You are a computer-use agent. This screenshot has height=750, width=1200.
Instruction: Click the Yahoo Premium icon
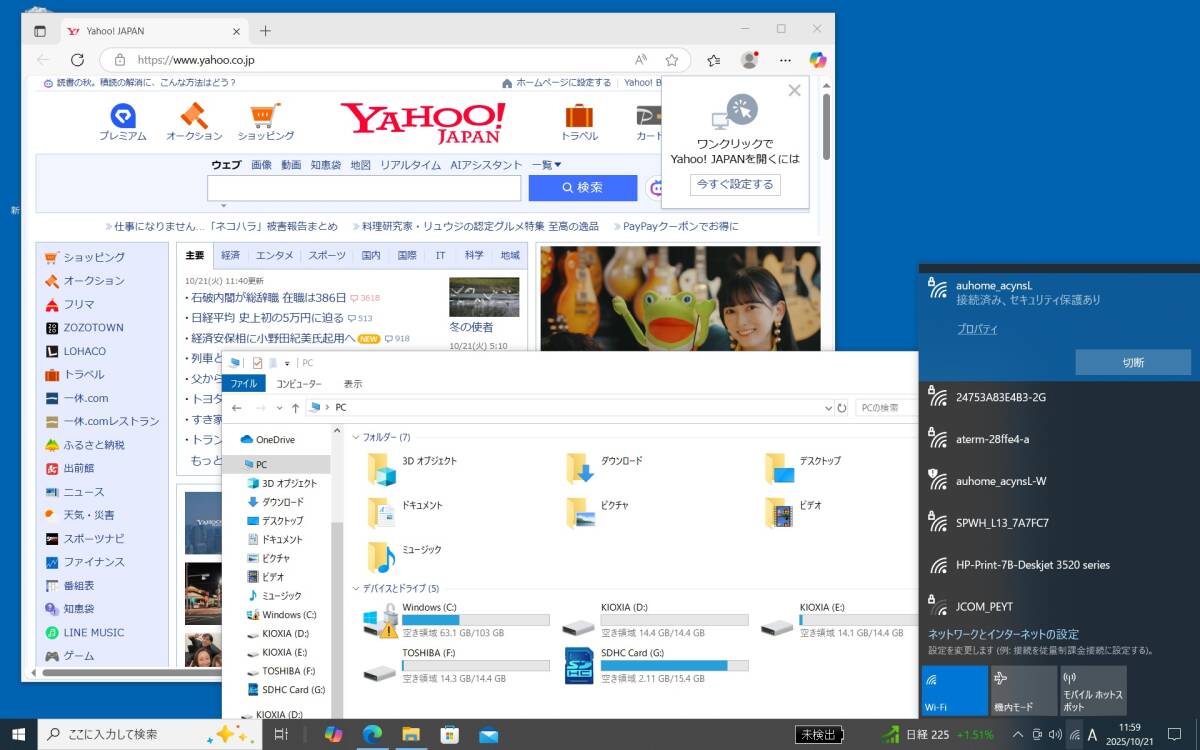[x=123, y=115]
